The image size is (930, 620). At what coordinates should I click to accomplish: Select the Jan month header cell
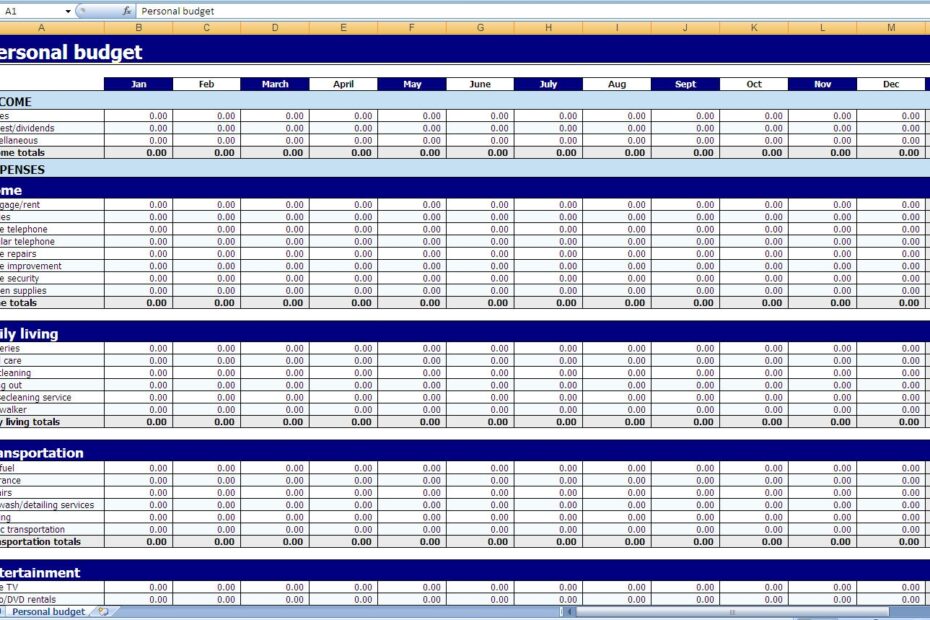(139, 84)
